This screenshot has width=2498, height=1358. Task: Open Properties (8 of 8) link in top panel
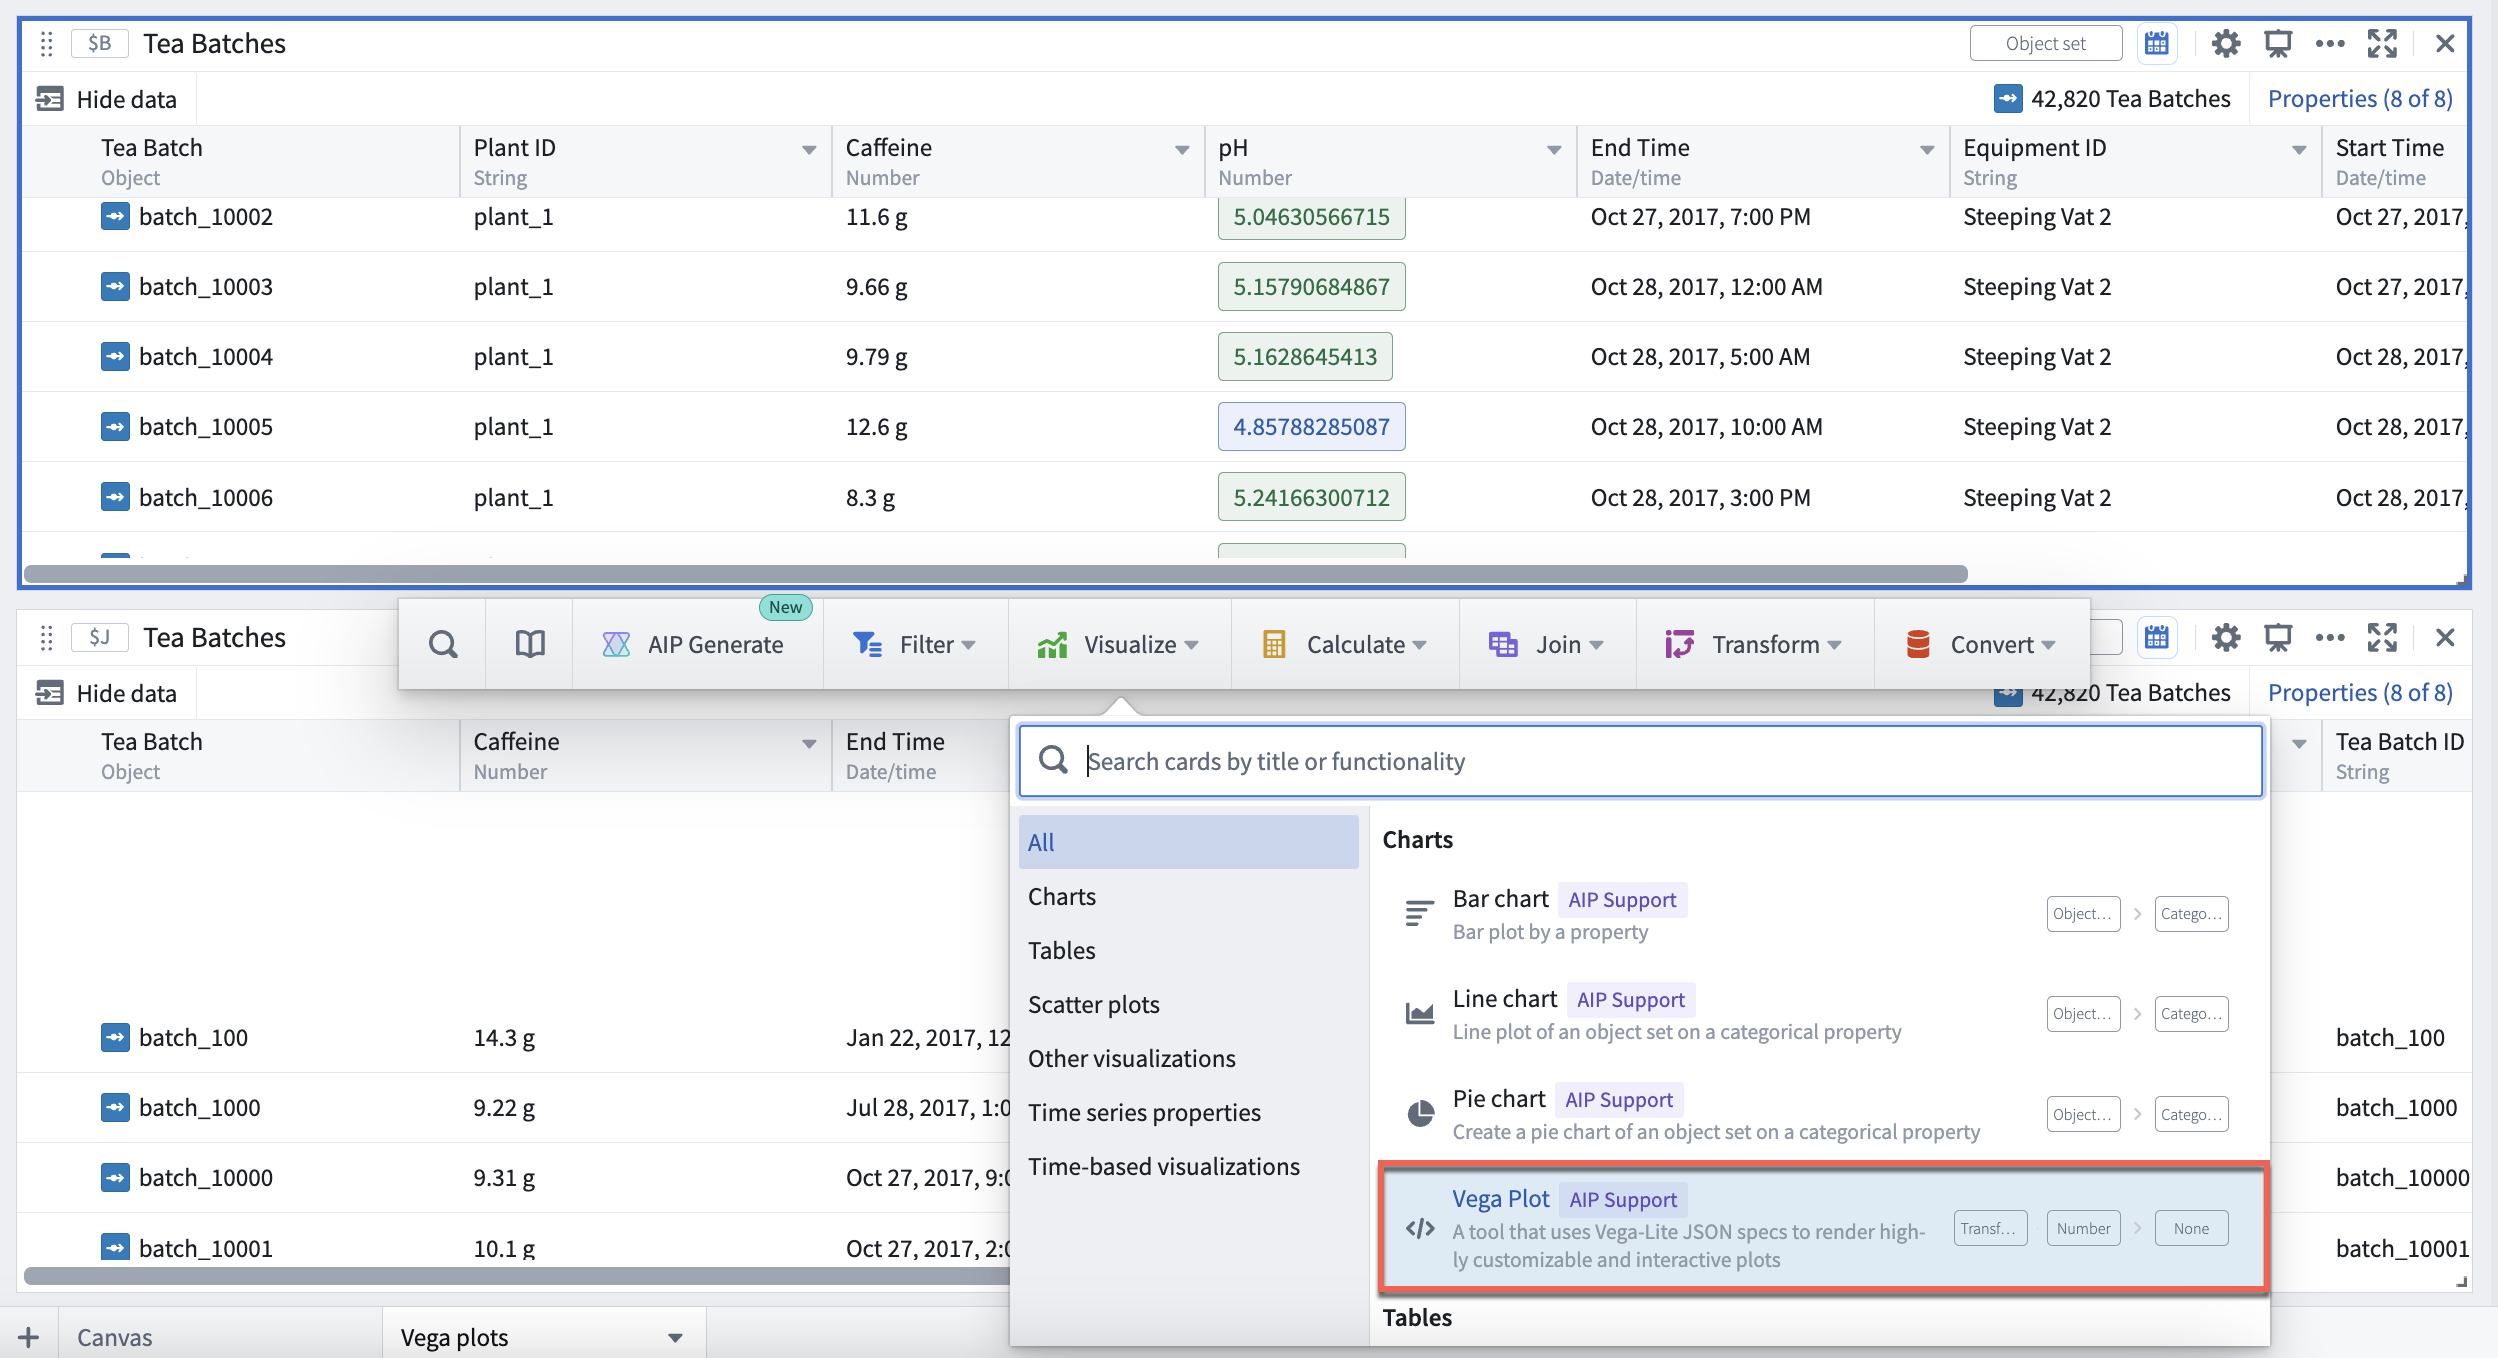[x=2360, y=99]
